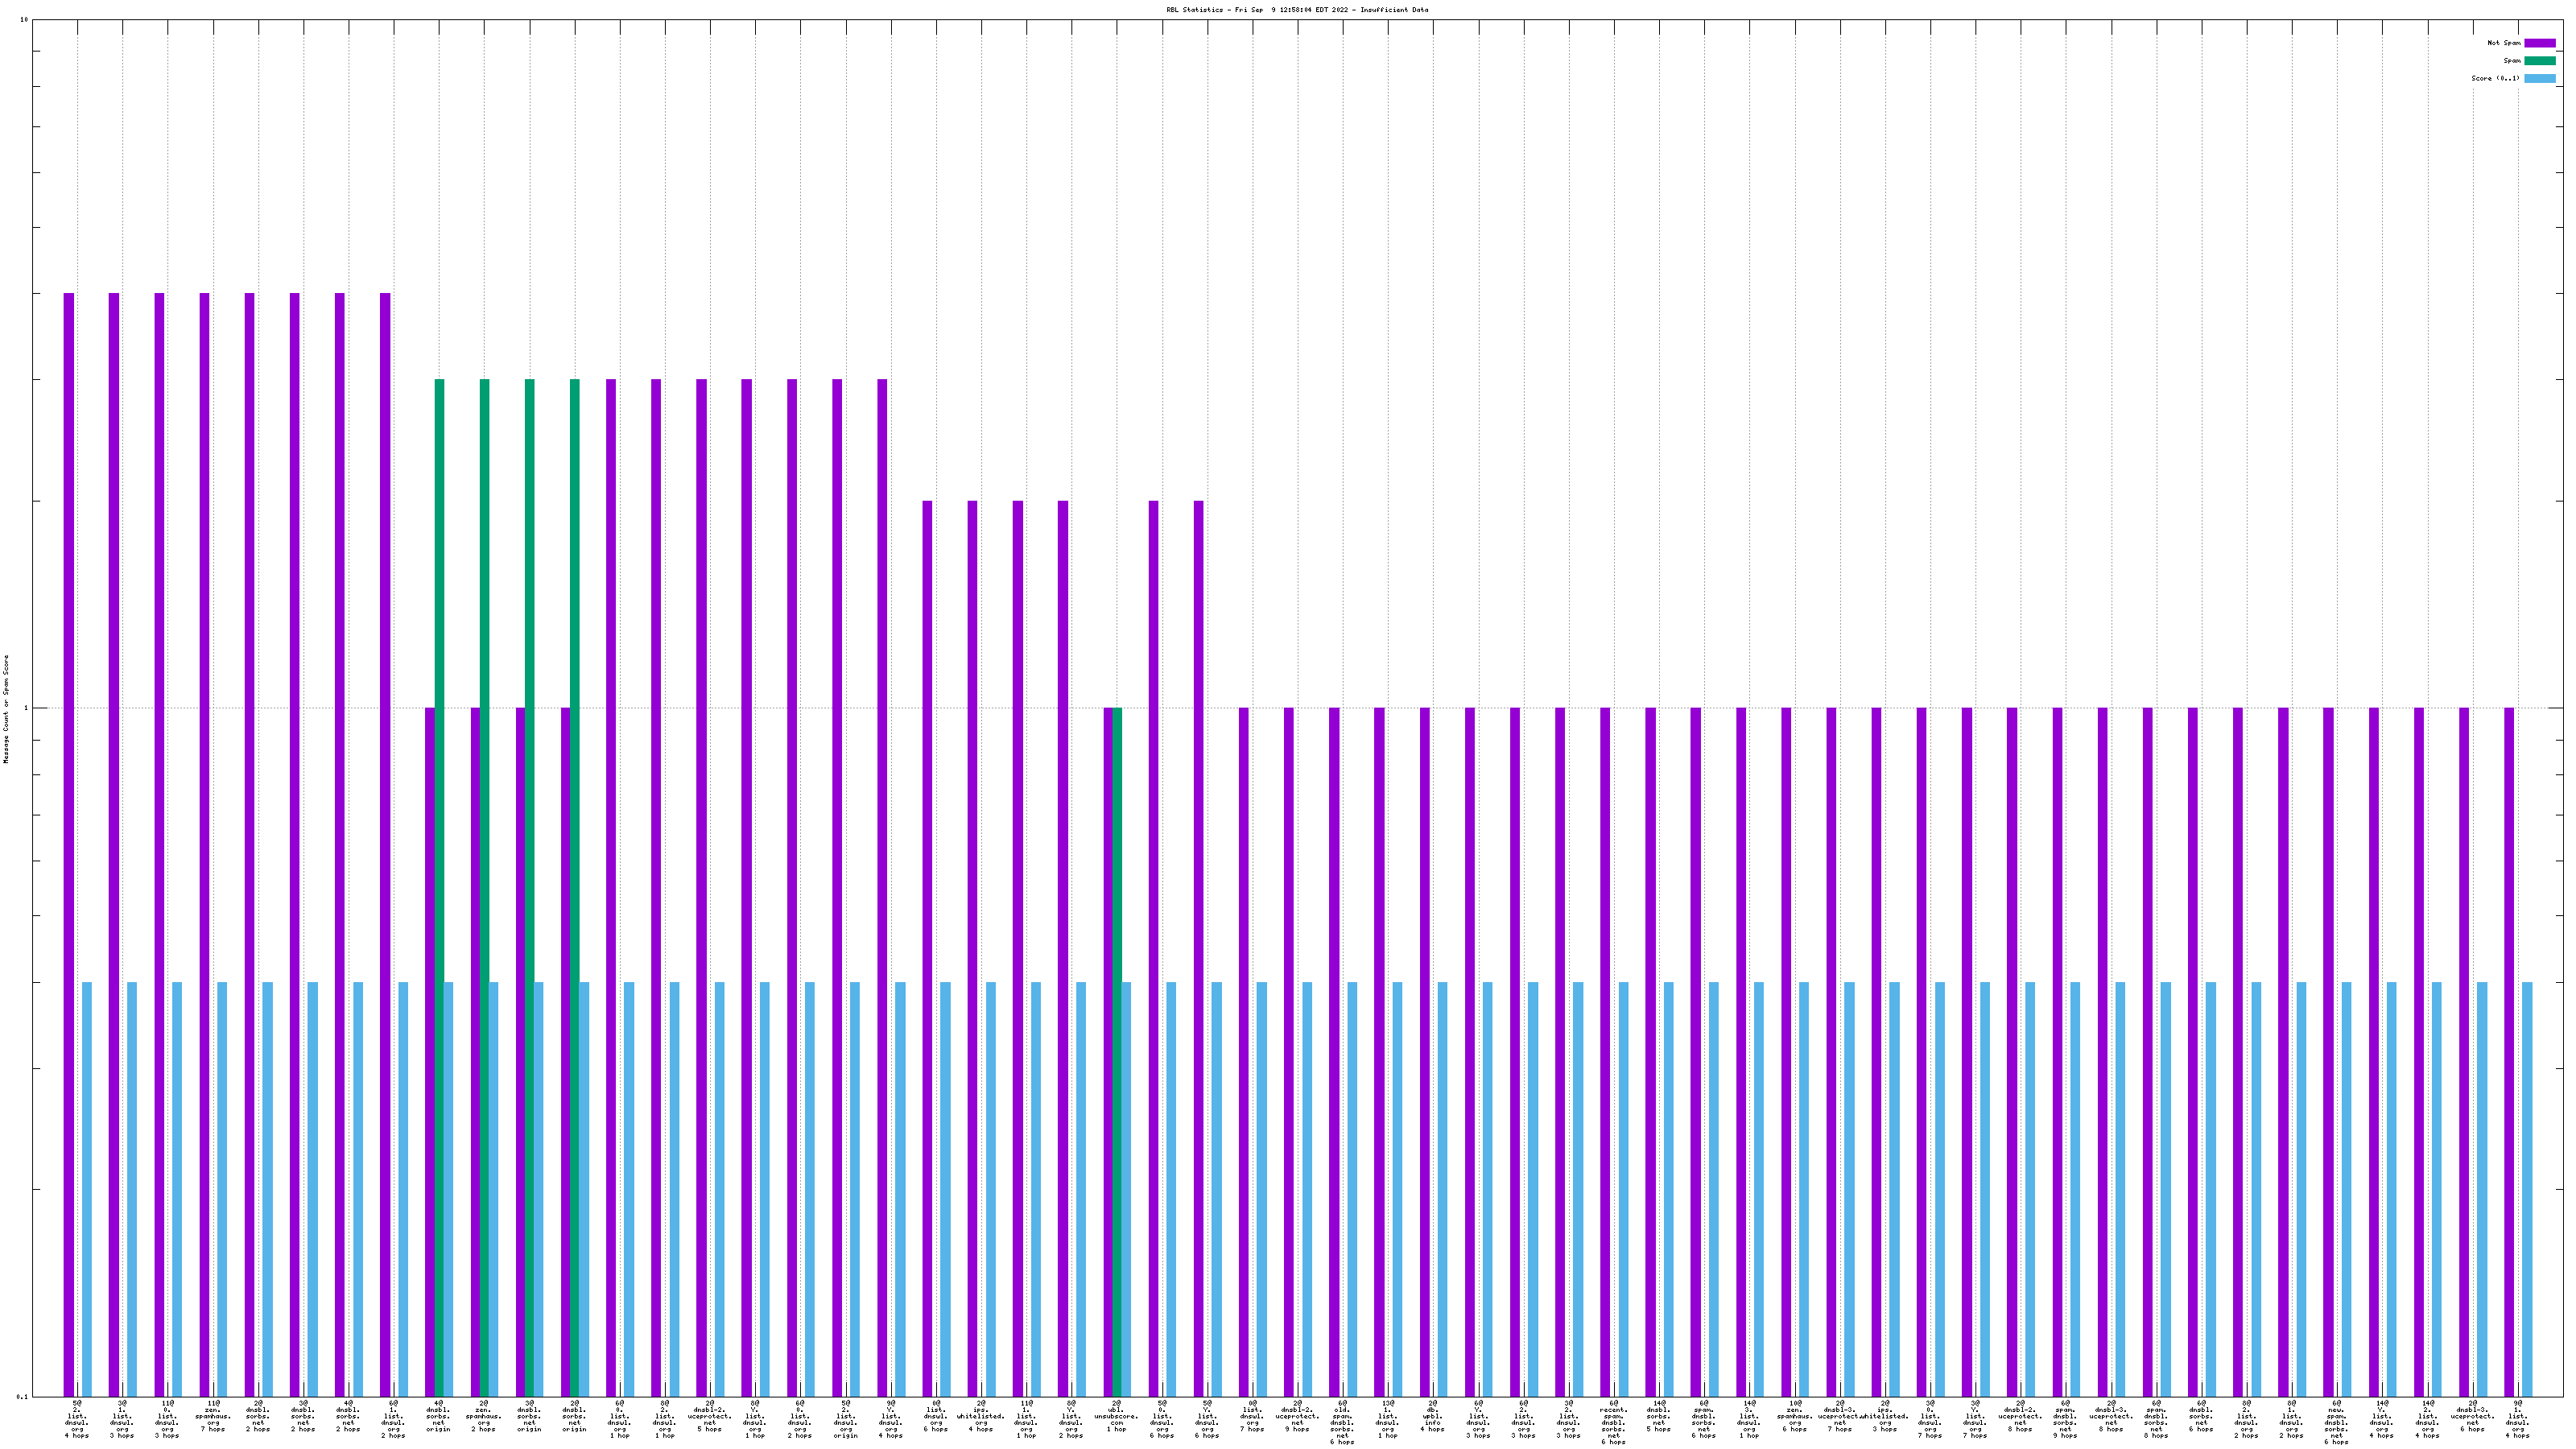Click the blue Score (0..1) legend swatch

[2539, 79]
